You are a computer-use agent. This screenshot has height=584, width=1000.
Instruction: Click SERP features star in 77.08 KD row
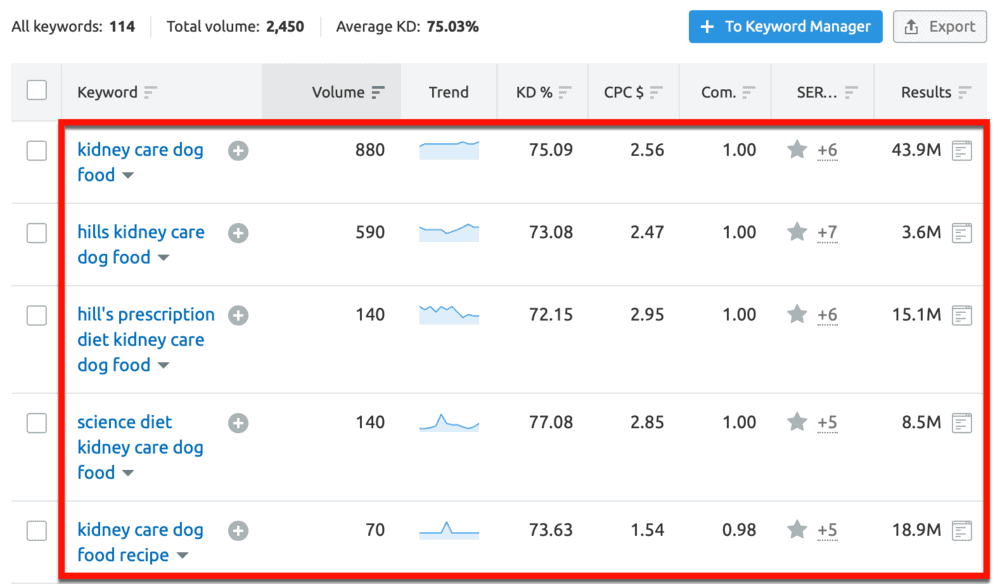point(797,421)
